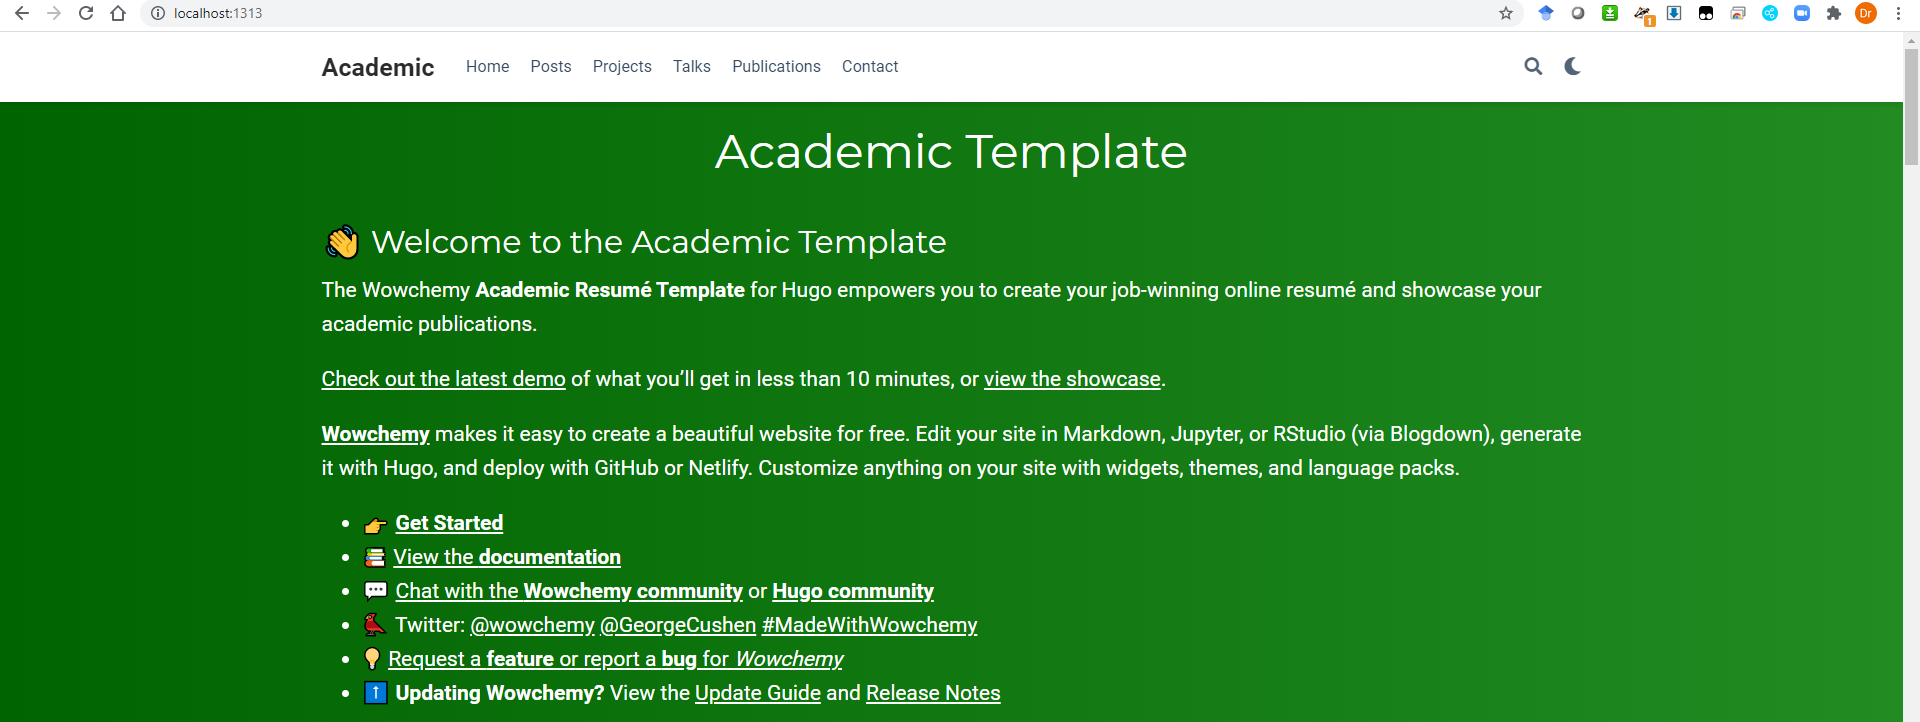Follow the 'Check out the latest demo' link
Image resolution: width=1920 pixels, height=722 pixels.
pos(443,379)
